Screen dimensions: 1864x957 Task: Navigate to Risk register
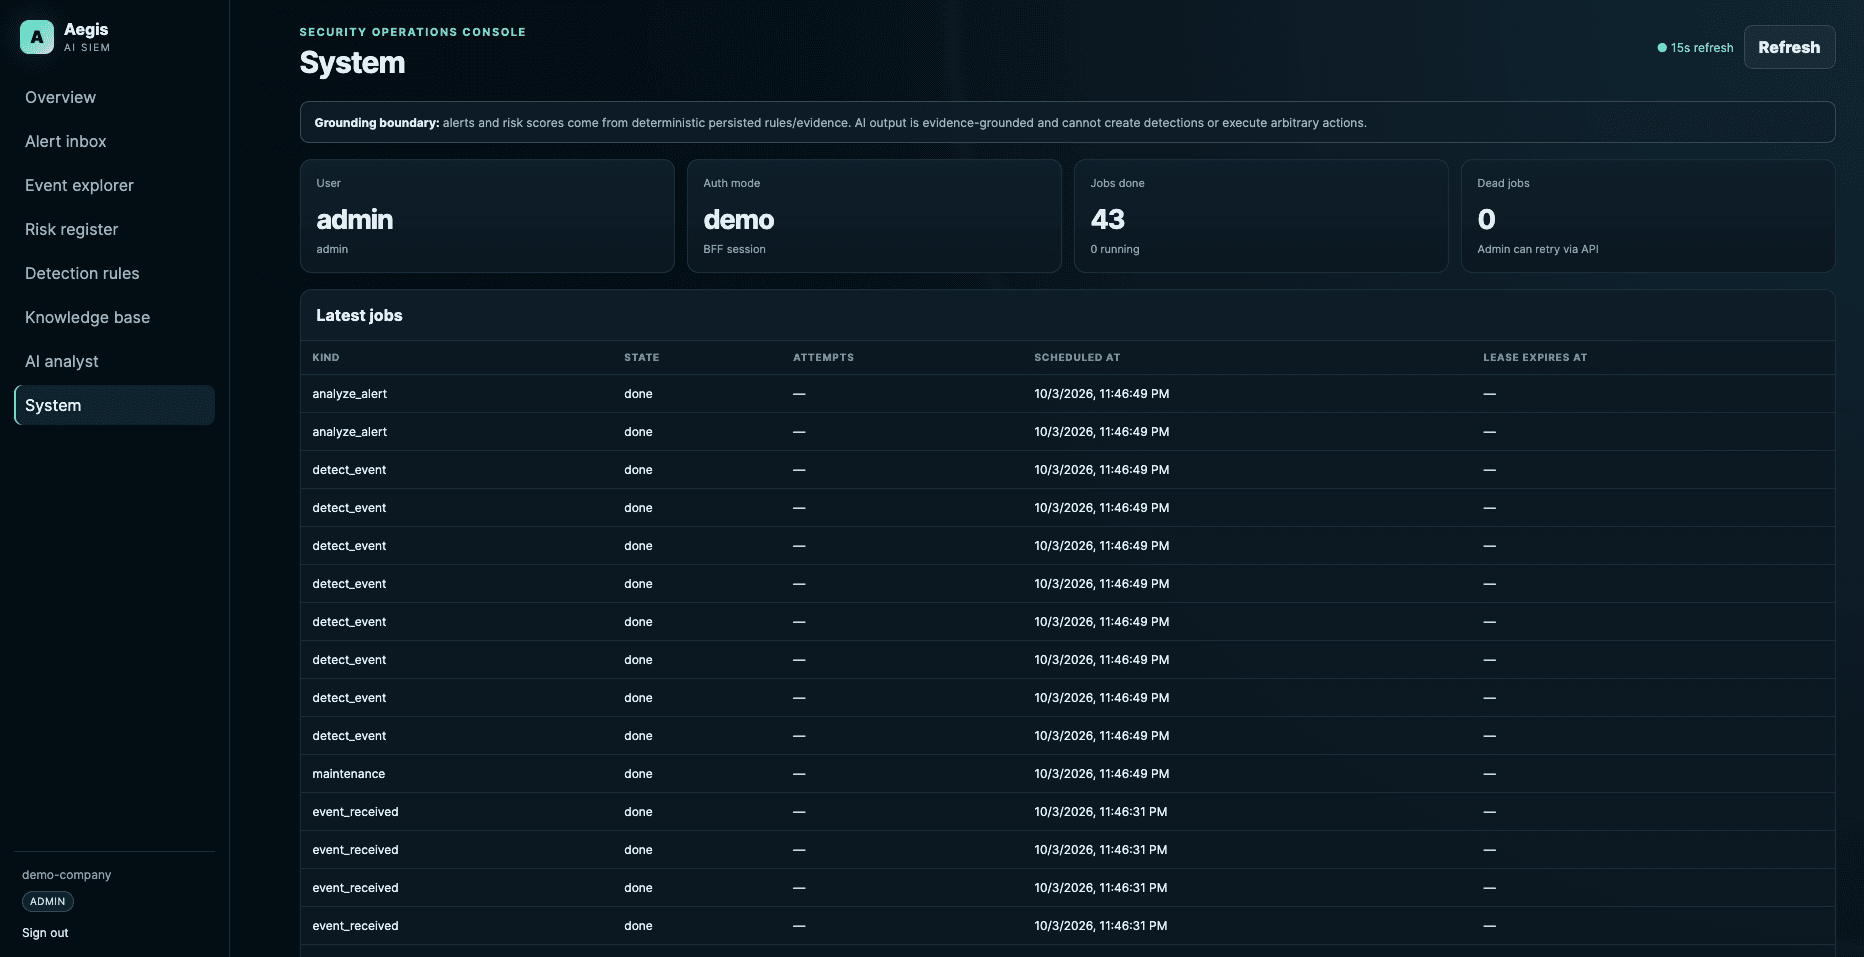click(x=114, y=229)
